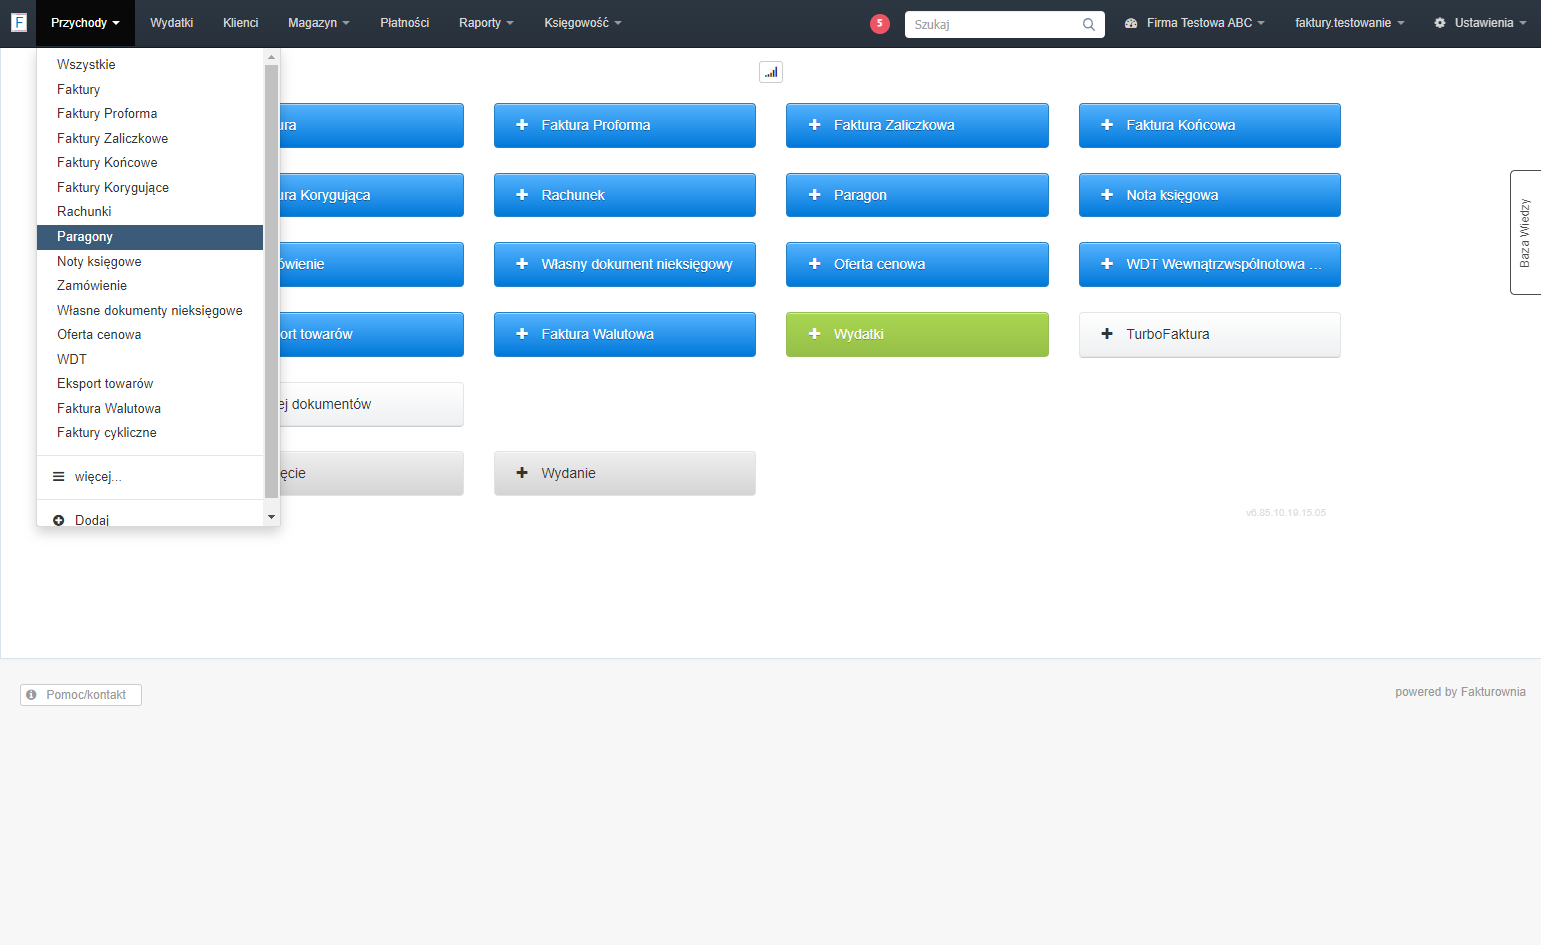Open the notifications badge showing 5
1541x945 pixels.
point(880,23)
